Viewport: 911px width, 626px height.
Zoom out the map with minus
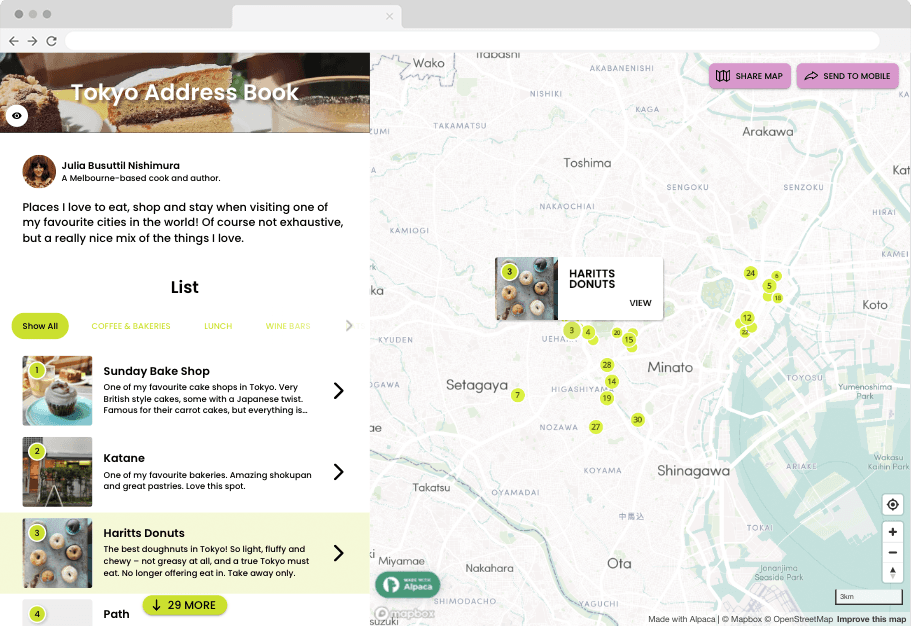pyautogui.click(x=892, y=552)
